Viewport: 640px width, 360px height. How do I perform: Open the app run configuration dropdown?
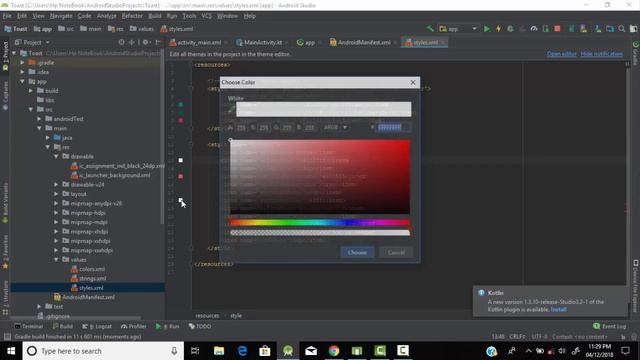pyautogui.click(x=458, y=29)
